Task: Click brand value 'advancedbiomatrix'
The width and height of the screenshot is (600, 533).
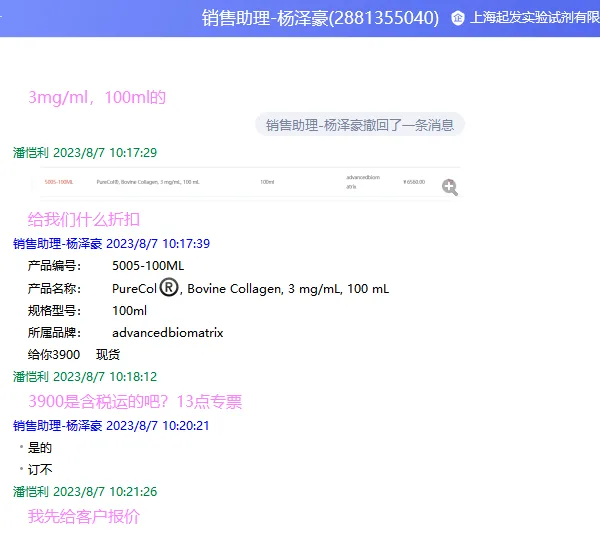Action: (168, 333)
